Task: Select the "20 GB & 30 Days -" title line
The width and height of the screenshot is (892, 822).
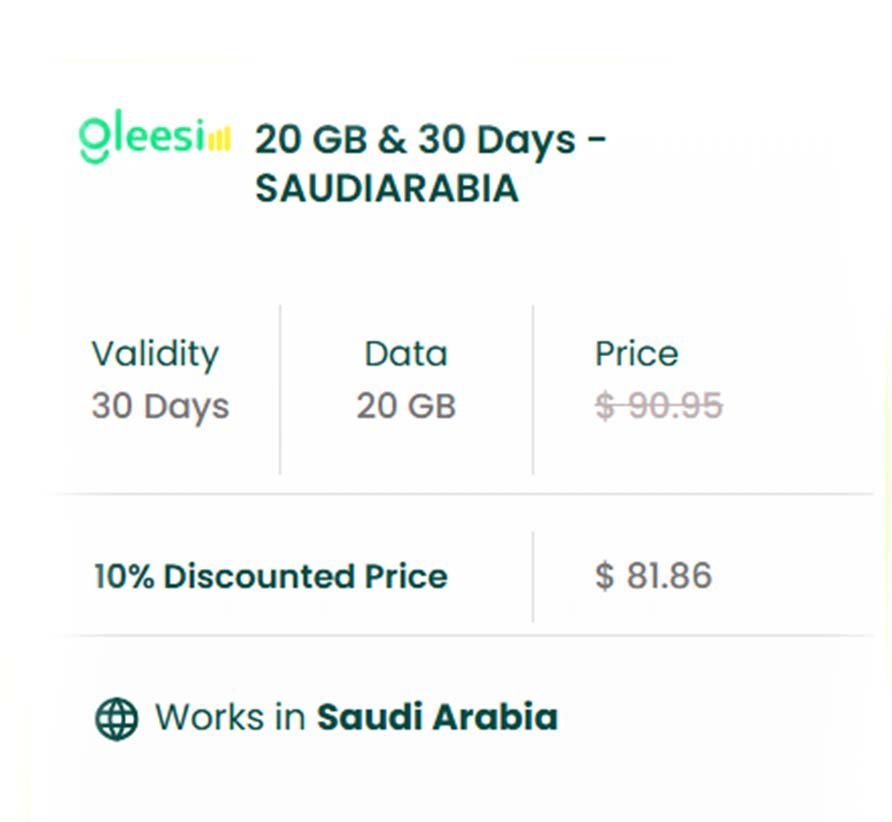Action: pyautogui.click(x=431, y=139)
